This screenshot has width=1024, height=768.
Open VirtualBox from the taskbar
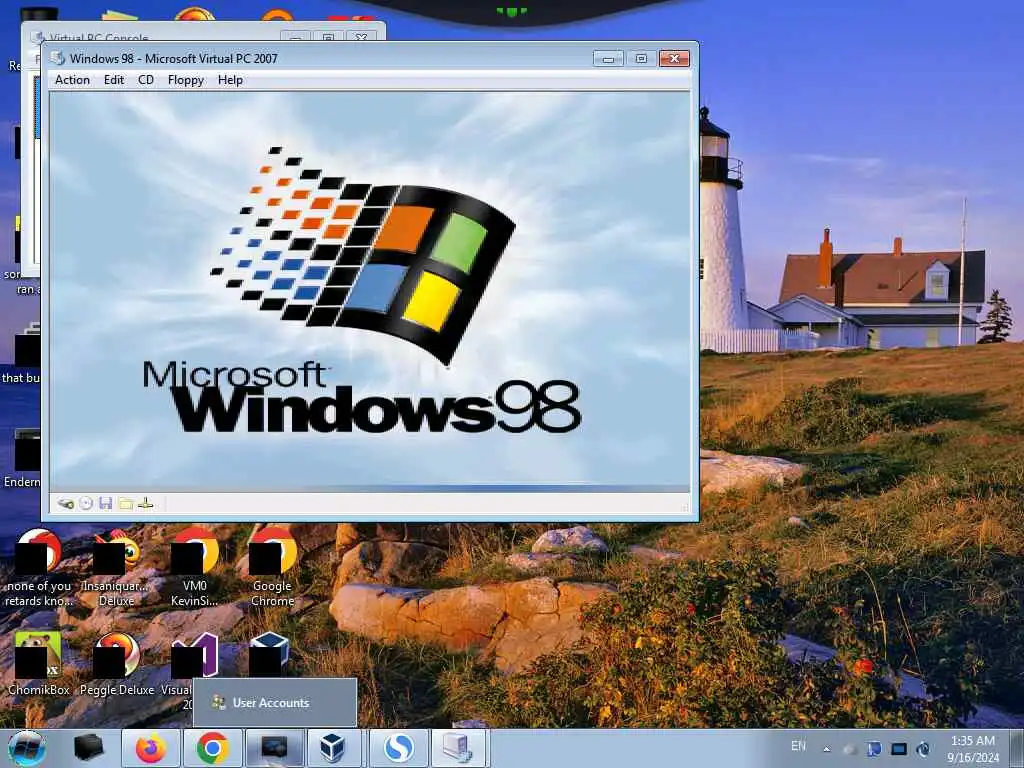[333, 748]
